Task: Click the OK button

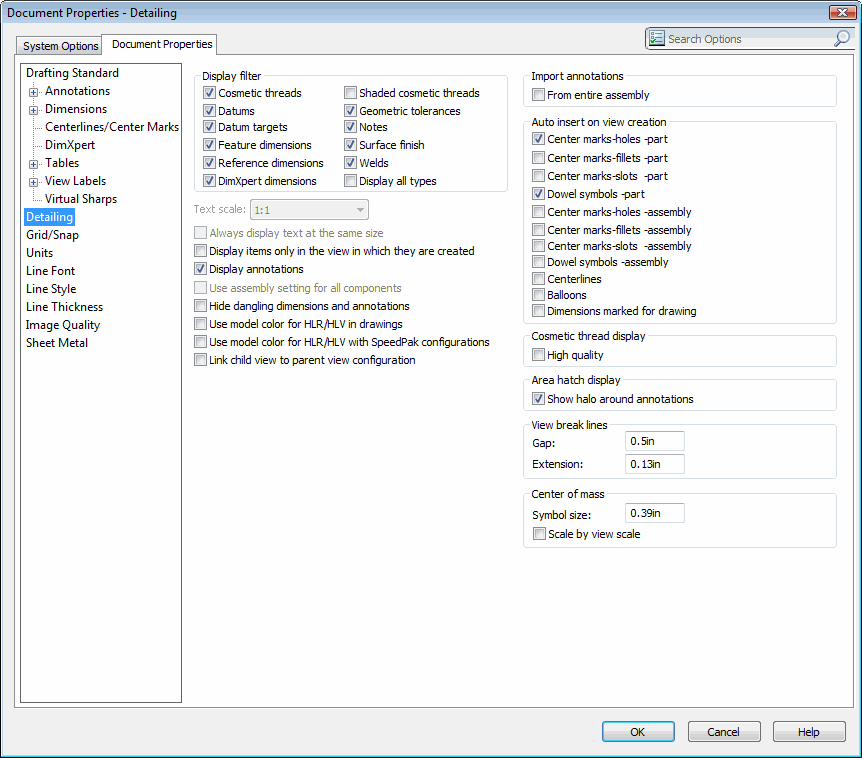Action: click(638, 732)
